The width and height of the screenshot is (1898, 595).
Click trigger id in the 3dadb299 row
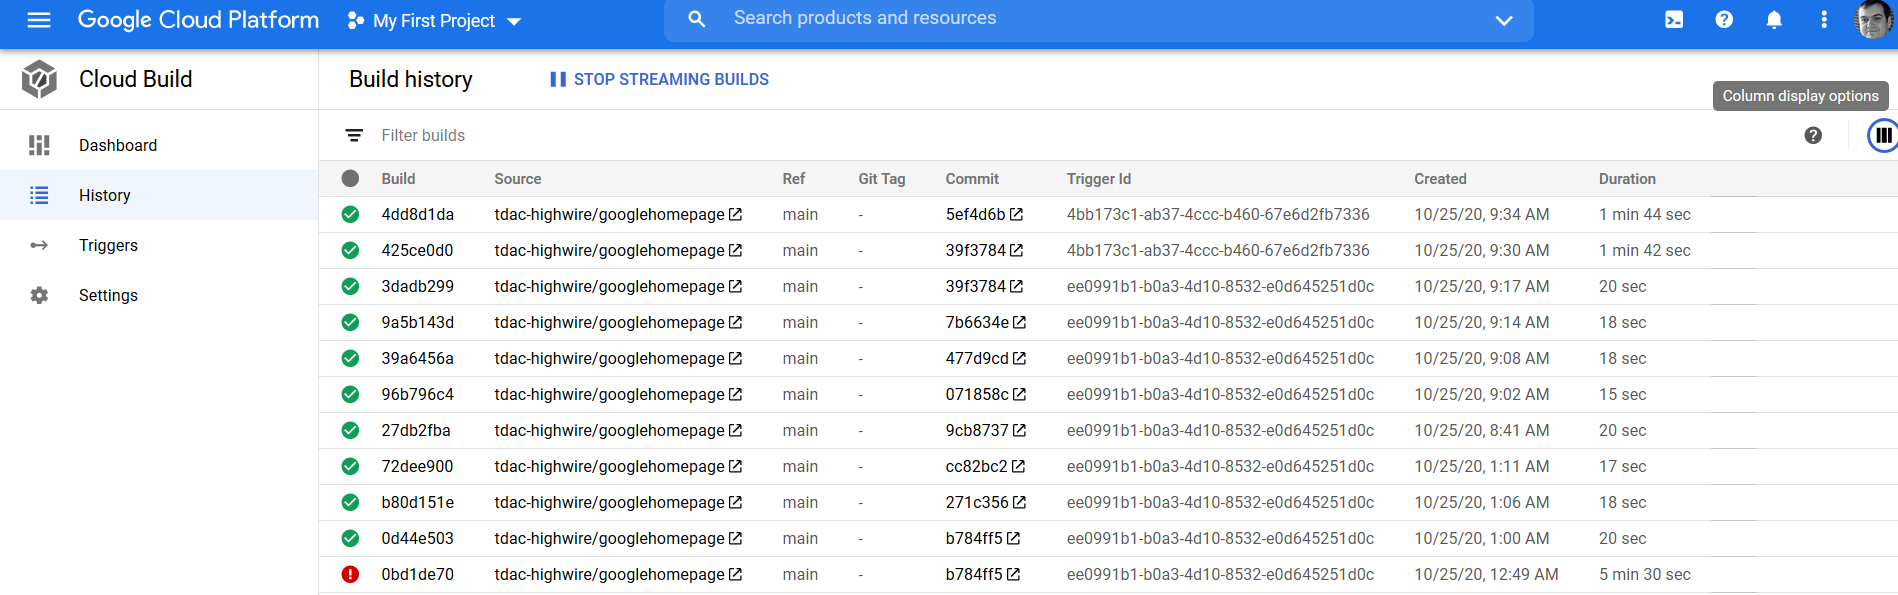click(1220, 286)
